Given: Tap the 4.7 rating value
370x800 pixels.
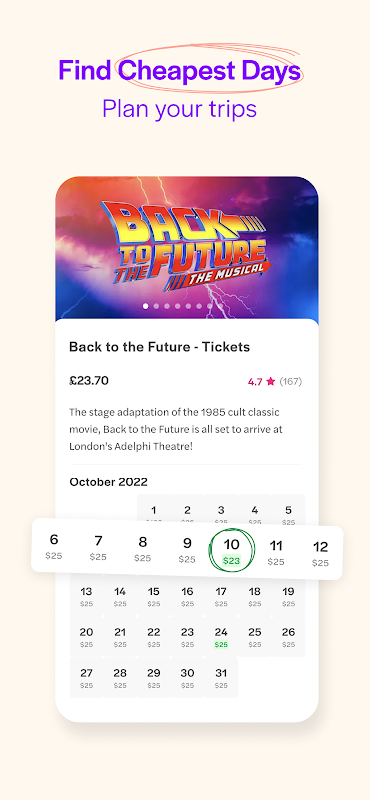Looking at the screenshot, I should (x=255, y=381).
